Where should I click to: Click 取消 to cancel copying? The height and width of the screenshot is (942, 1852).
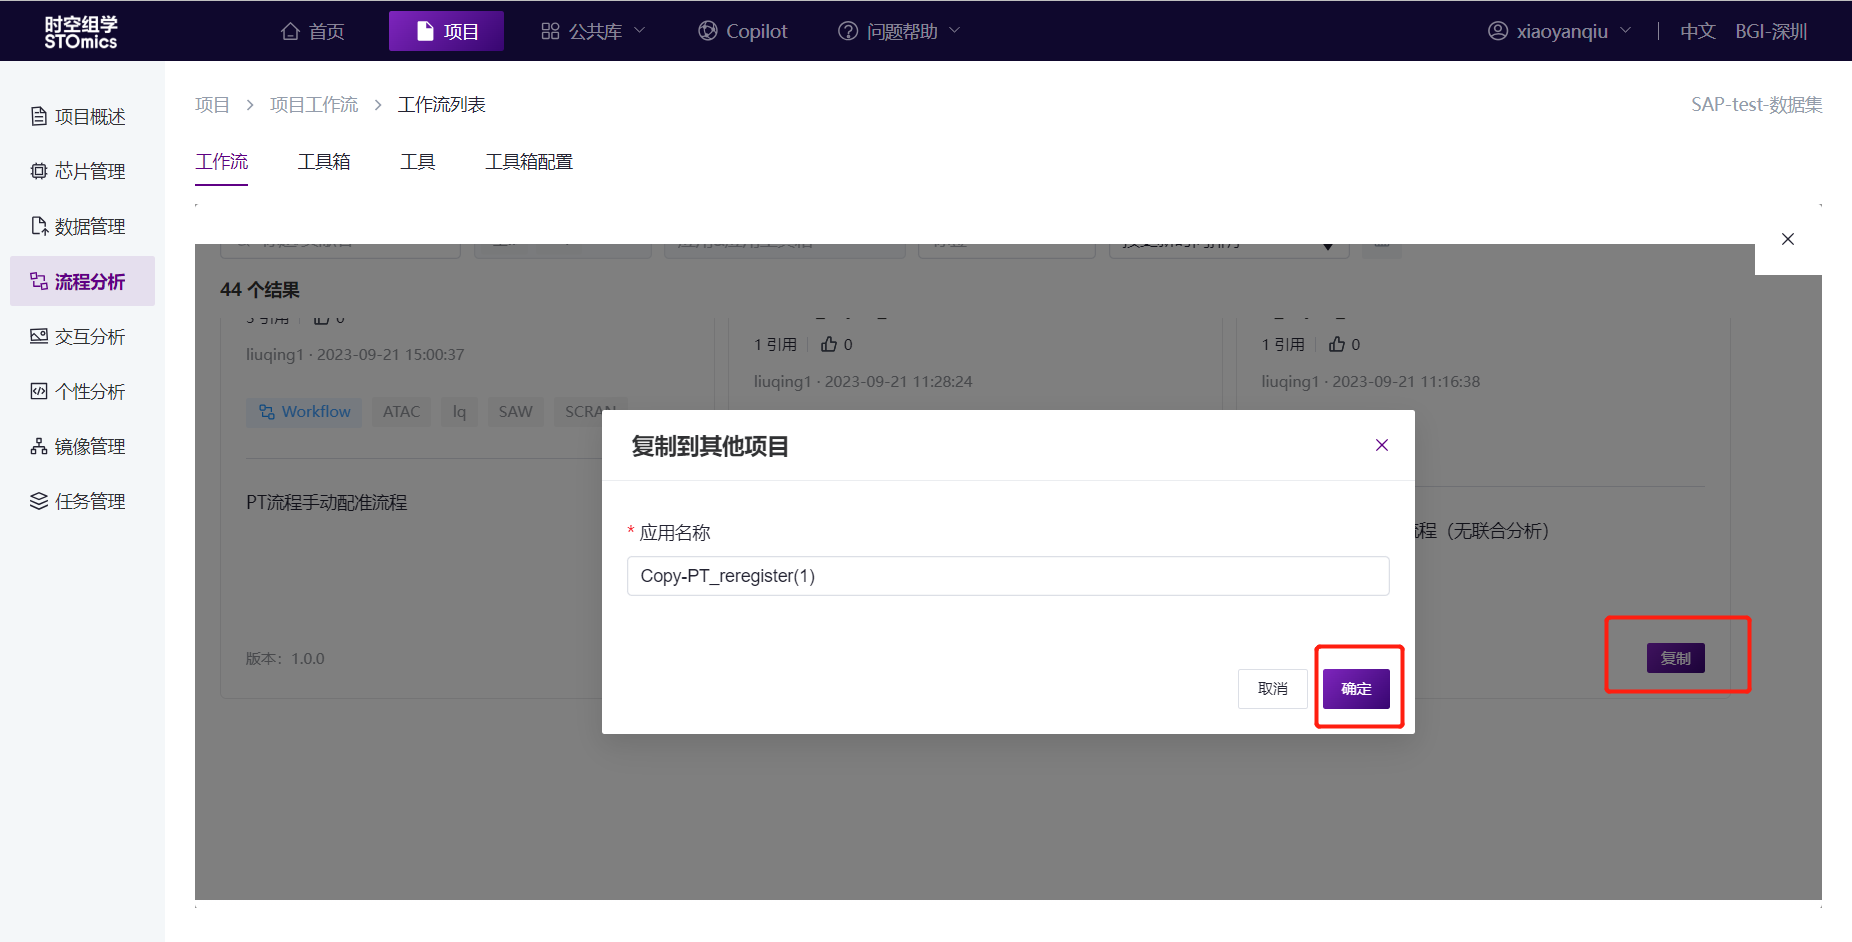[1272, 689]
